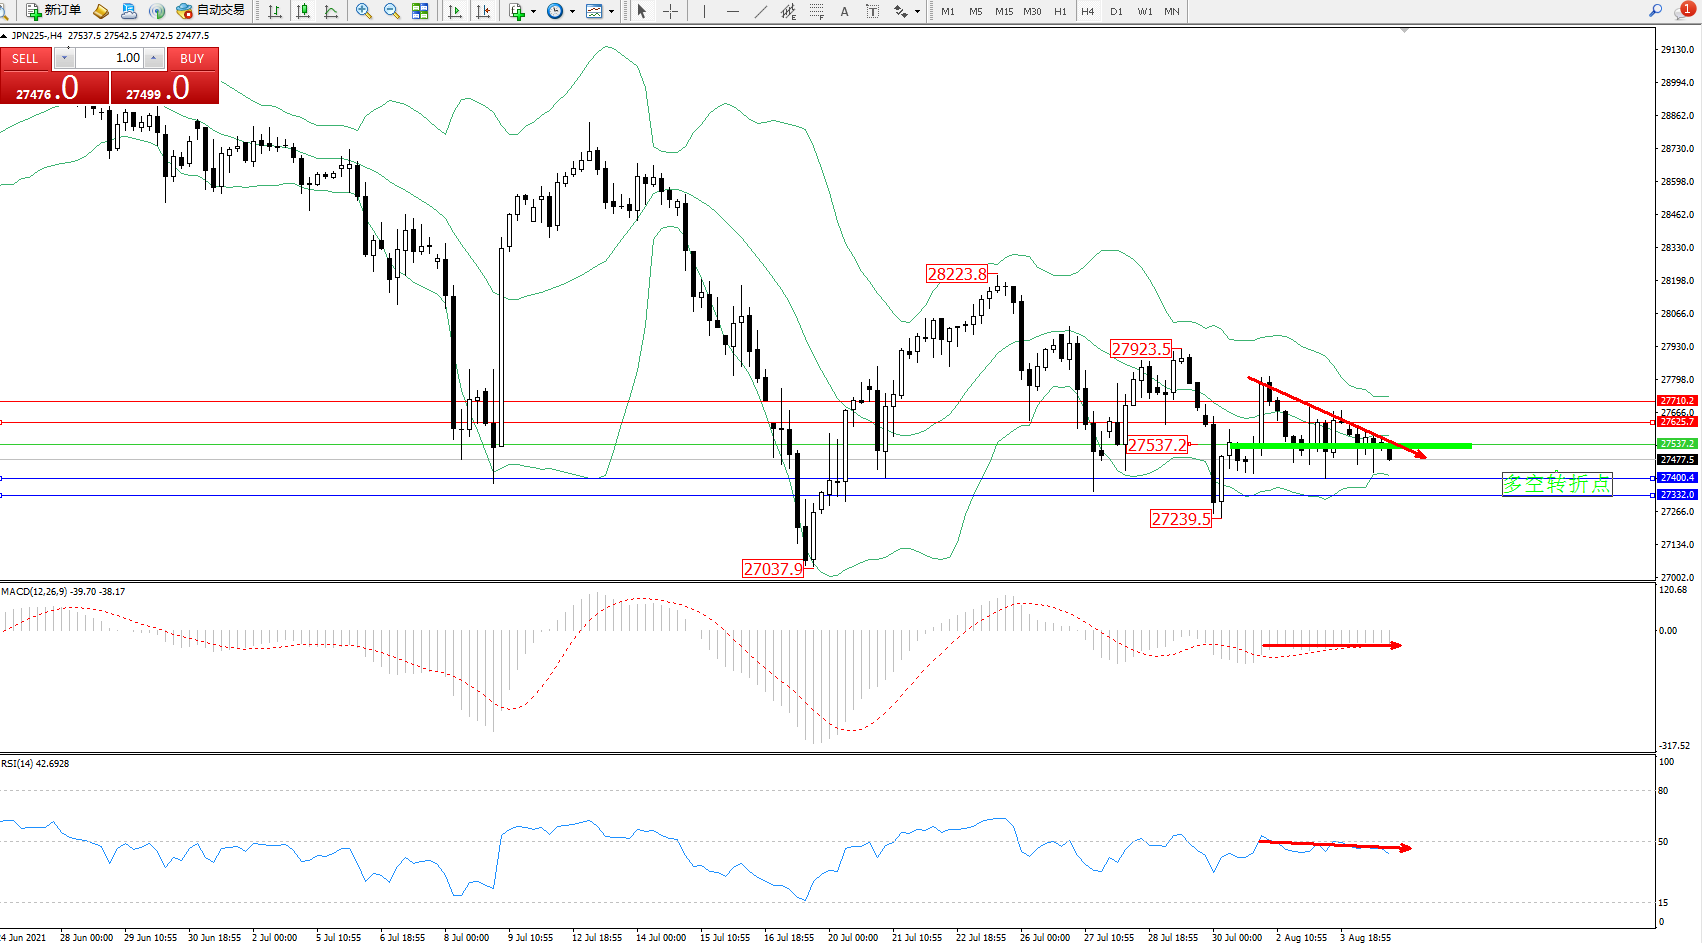The width and height of the screenshot is (1702, 943).
Task: Select the crosshair cursor tool
Action: click(x=671, y=11)
